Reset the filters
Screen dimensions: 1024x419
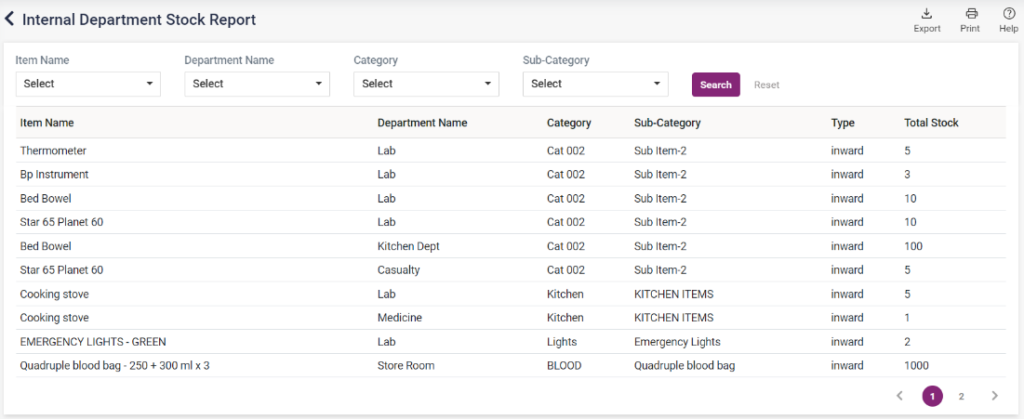[766, 85]
